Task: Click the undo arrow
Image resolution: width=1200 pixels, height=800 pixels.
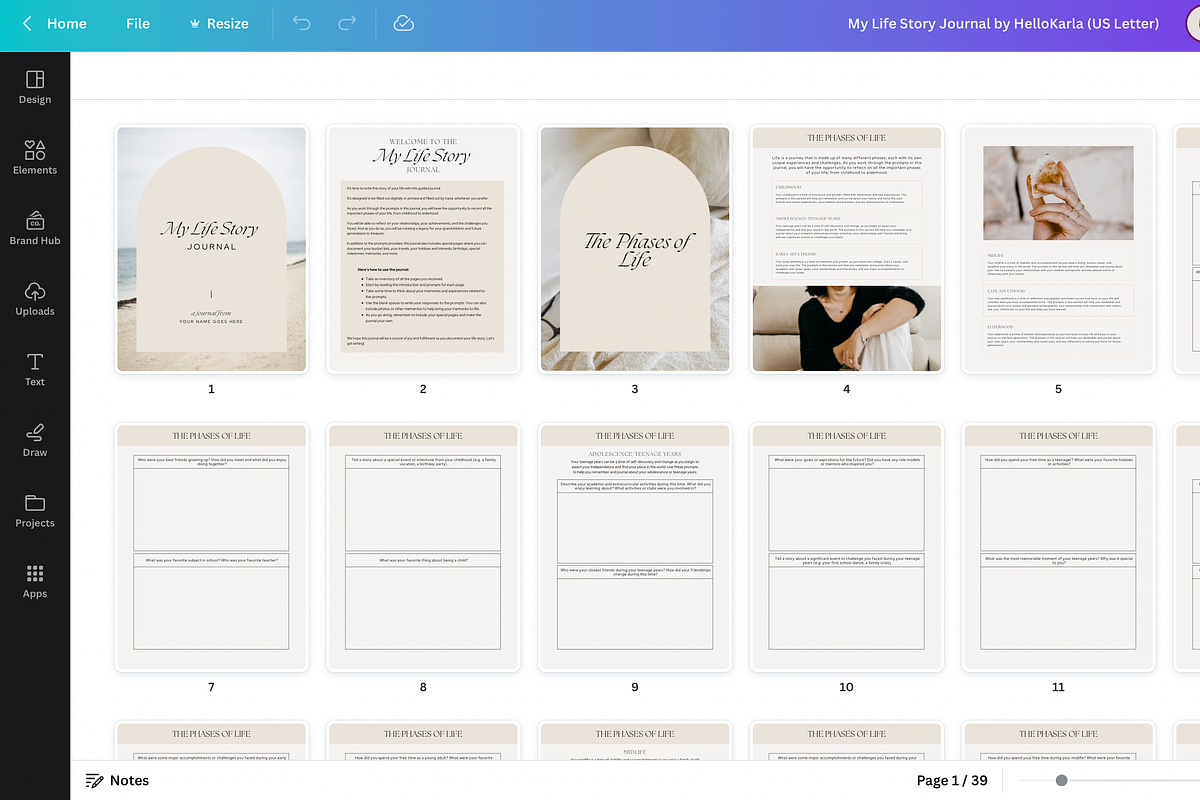Action: click(301, 23)
